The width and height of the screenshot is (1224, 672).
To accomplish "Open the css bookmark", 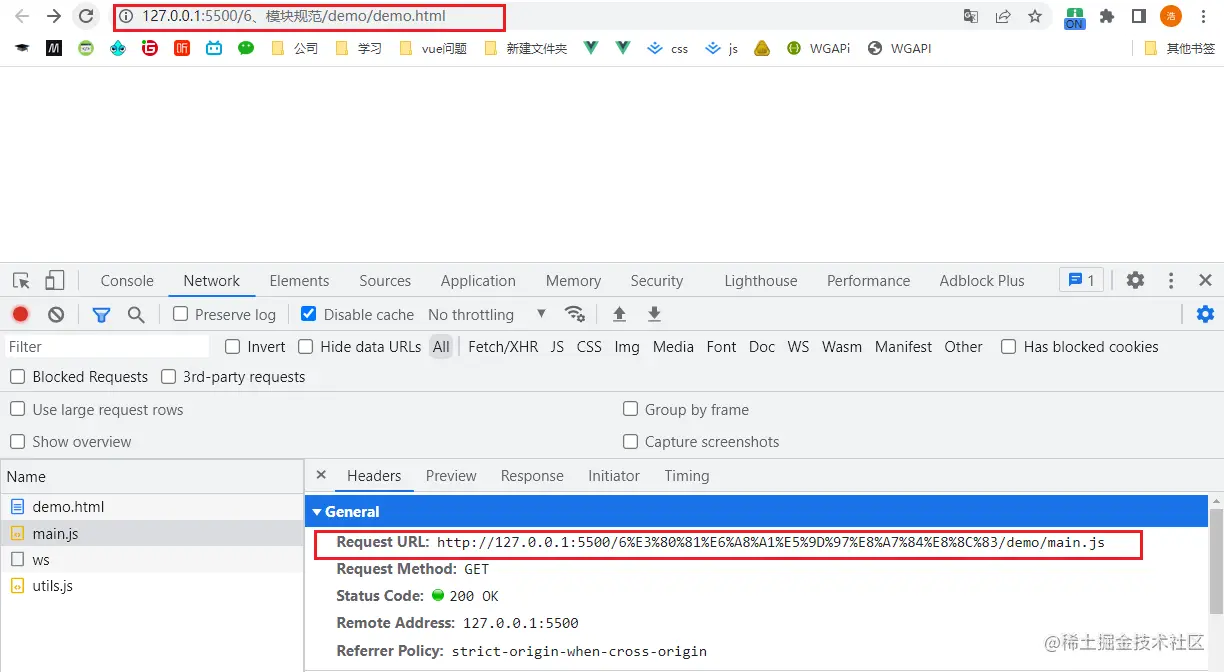I will point(668,48).
